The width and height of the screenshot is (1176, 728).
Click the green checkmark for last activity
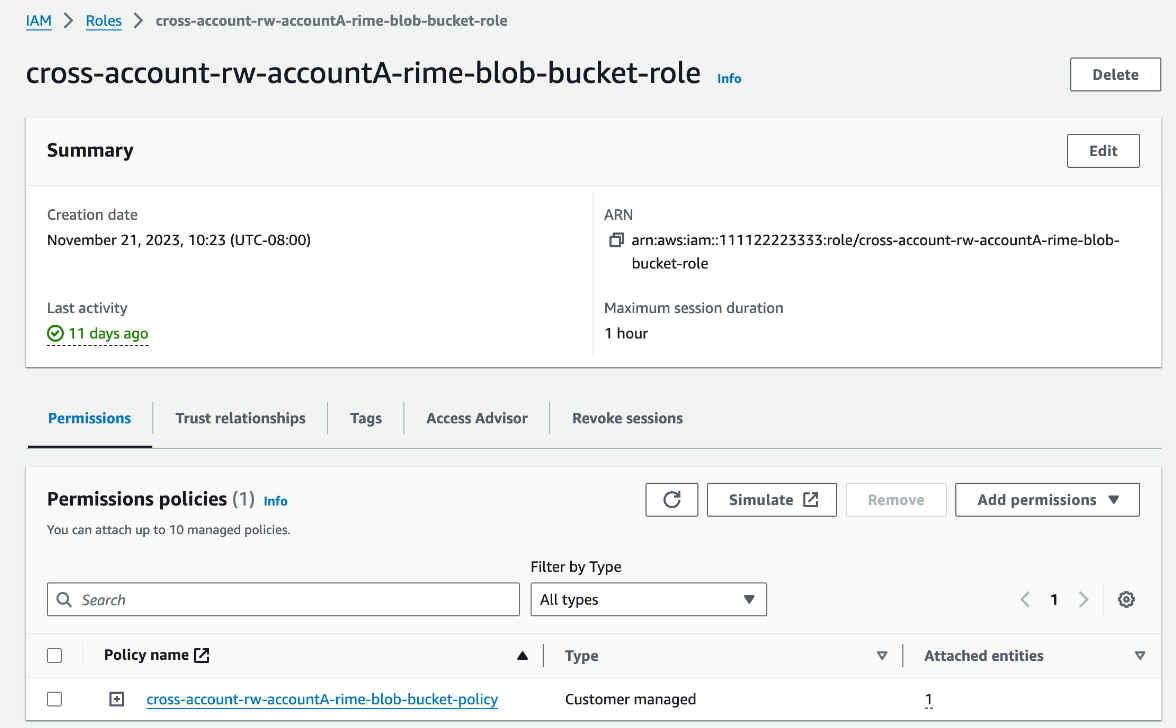[x=55, y=333]
